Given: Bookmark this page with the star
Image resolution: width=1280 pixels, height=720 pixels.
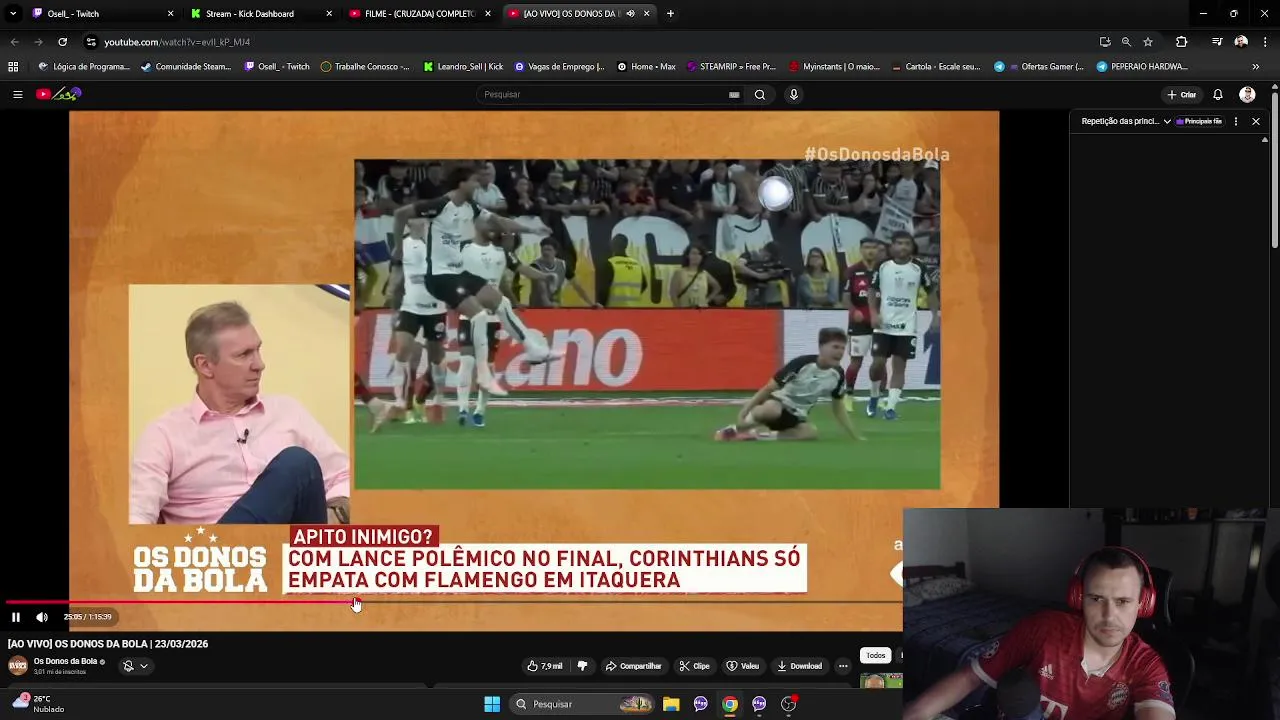Looking at the screenshot, I should (x=1148, y=42).
